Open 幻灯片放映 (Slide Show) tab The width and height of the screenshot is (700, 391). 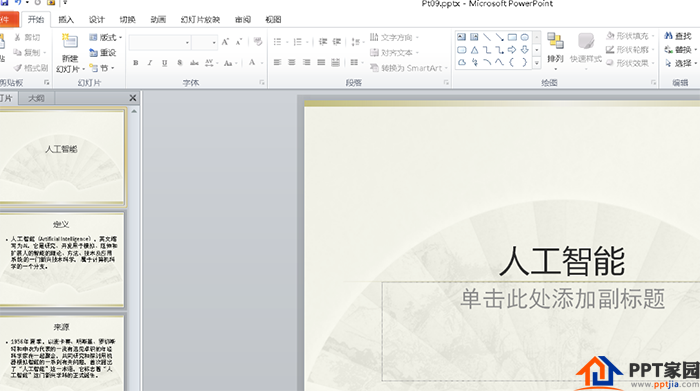click(x=200, y=20)
